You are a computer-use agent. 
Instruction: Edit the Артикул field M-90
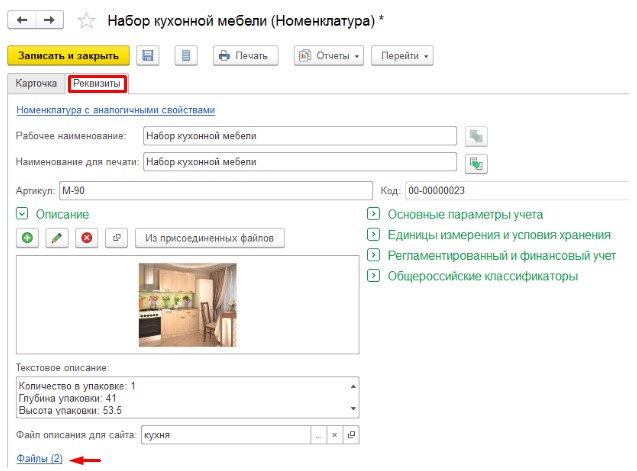click(216, 191)
